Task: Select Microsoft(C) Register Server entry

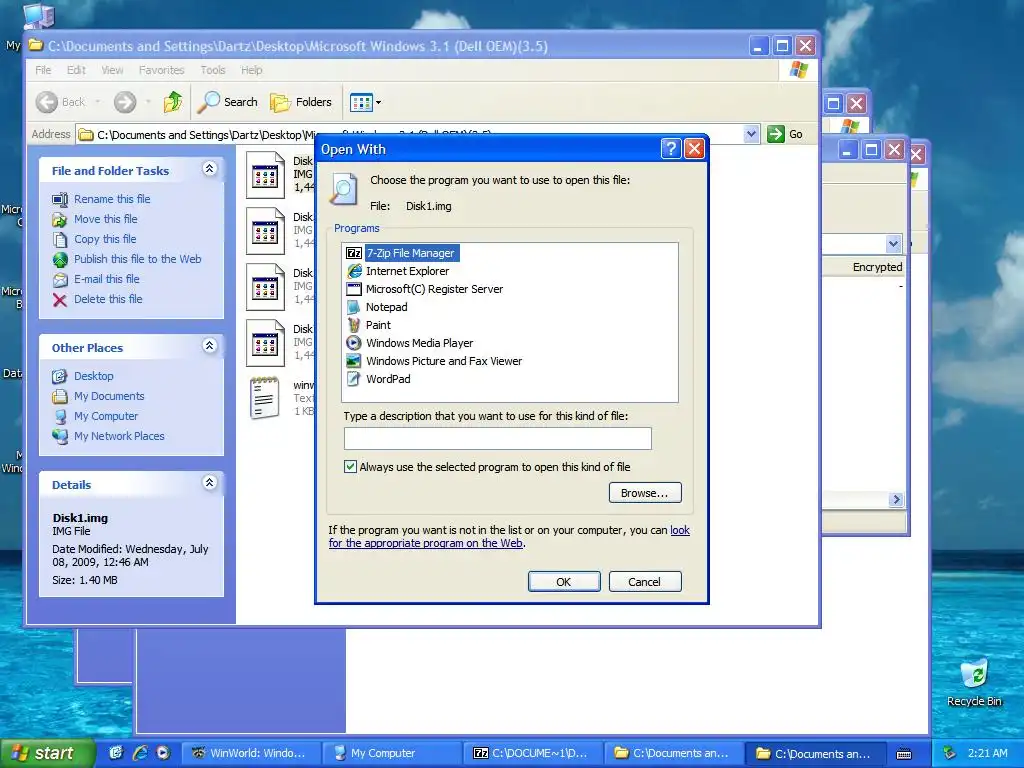Action: pyautogui.click(x=425, y=289)
